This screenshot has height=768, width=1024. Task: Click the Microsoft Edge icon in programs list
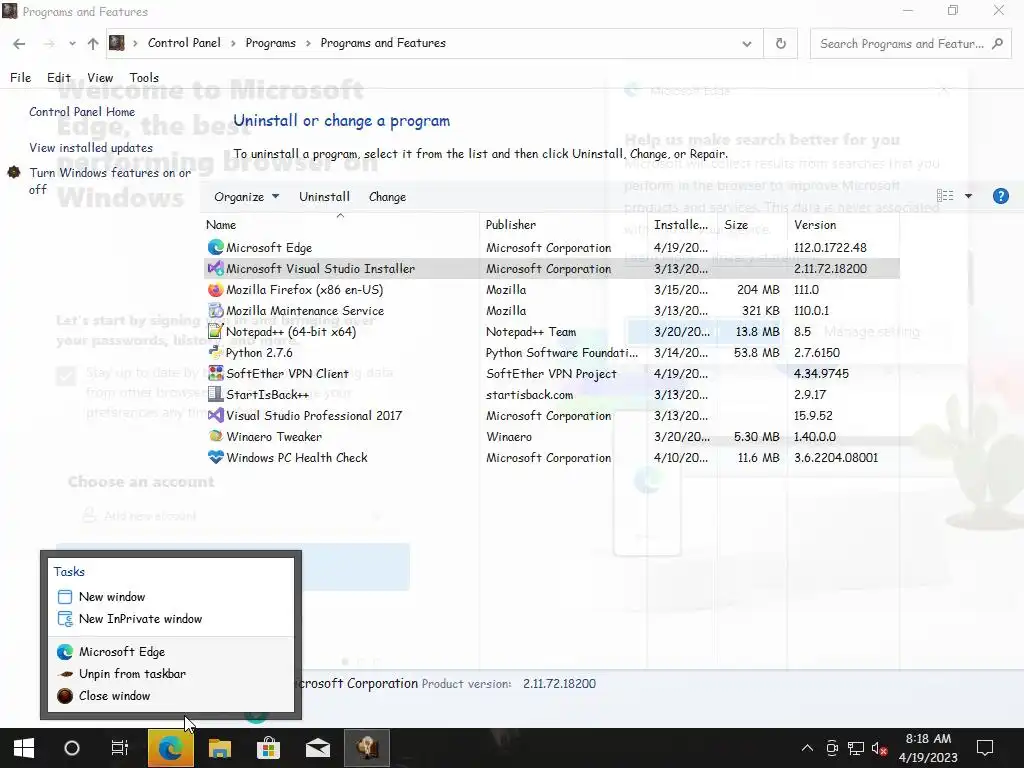[216, 248]
